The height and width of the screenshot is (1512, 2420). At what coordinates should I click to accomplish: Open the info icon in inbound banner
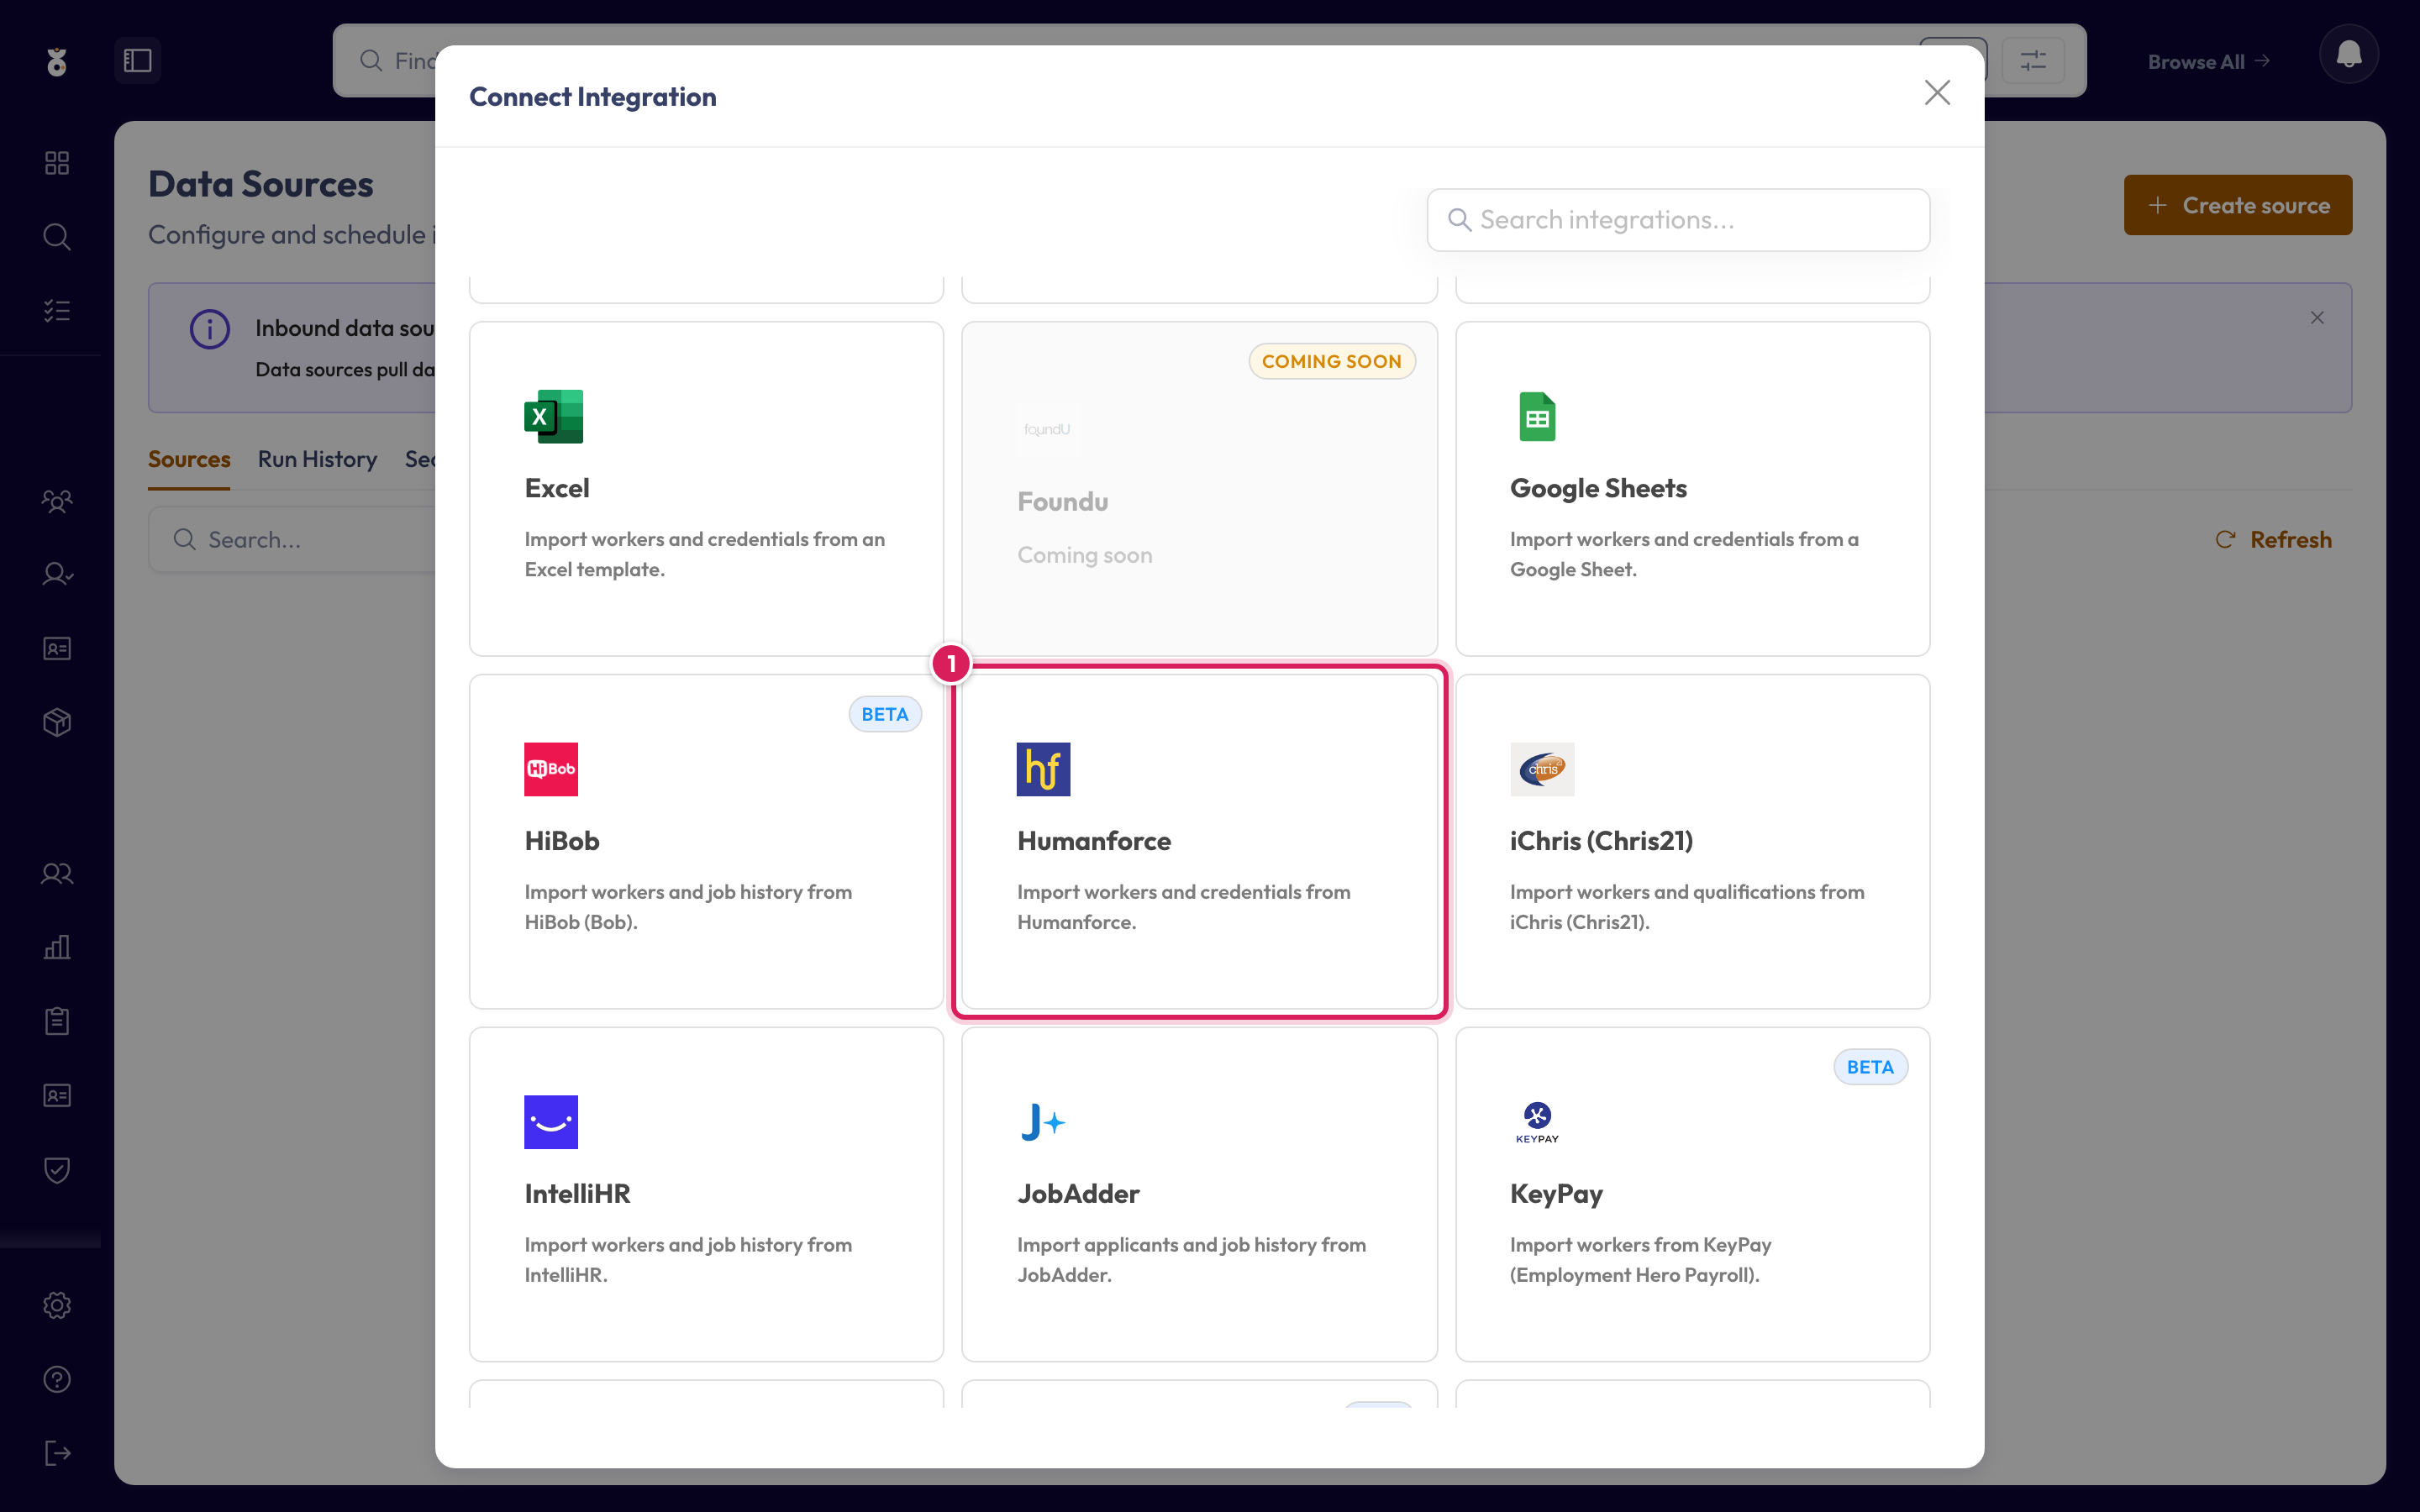210,329
